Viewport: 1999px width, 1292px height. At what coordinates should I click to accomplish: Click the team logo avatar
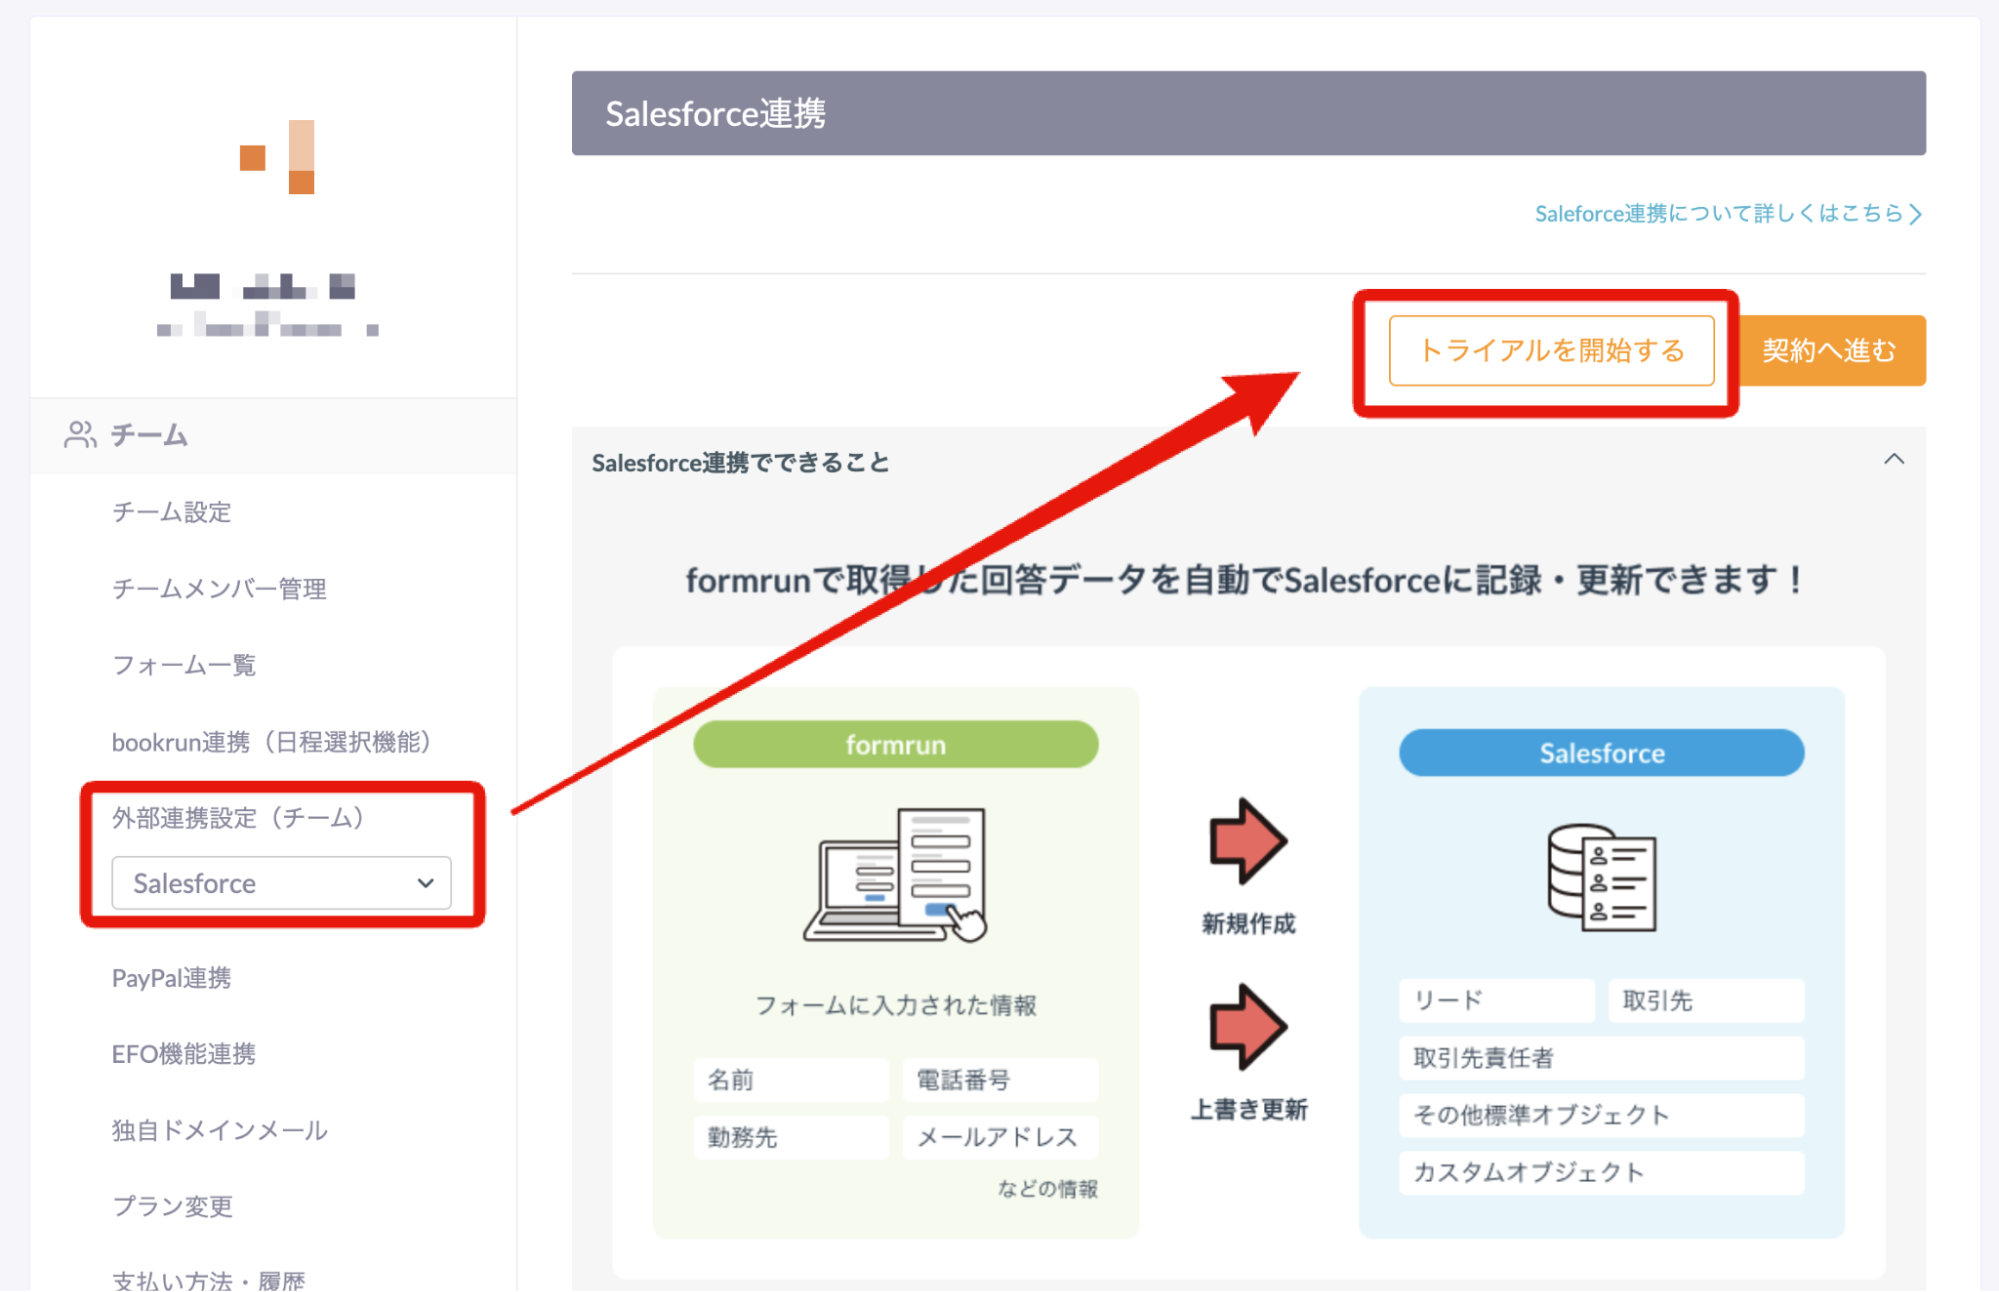point(277,157)
